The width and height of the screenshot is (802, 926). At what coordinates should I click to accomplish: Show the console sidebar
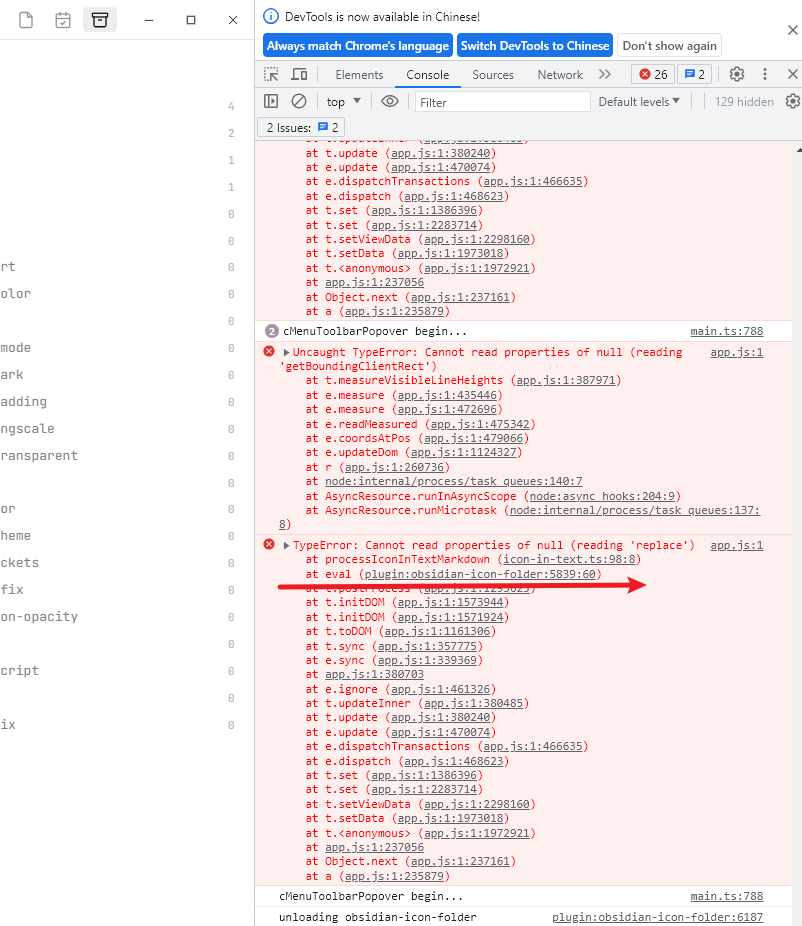coord(271,102)
